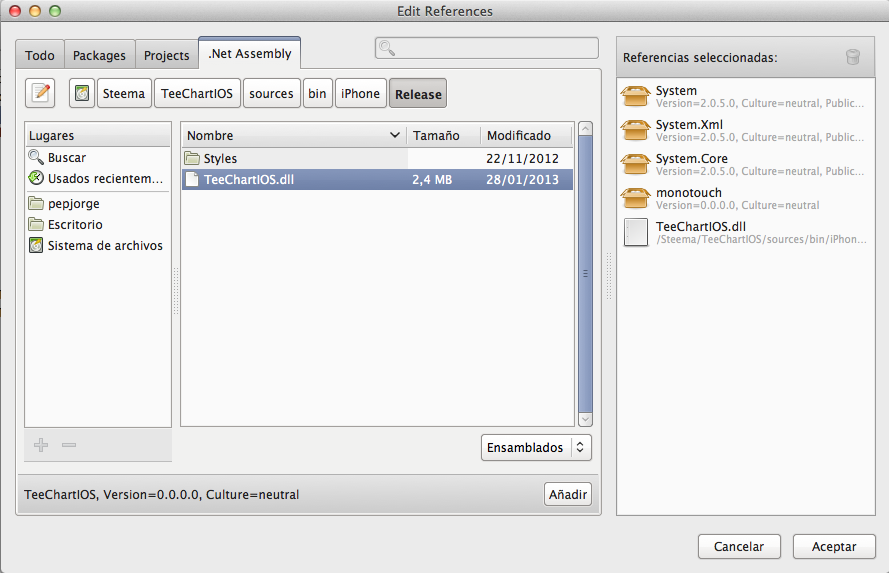889x573 pixels.
Task: Select the .Net Assembly tab
Action: tap(249, 53)
